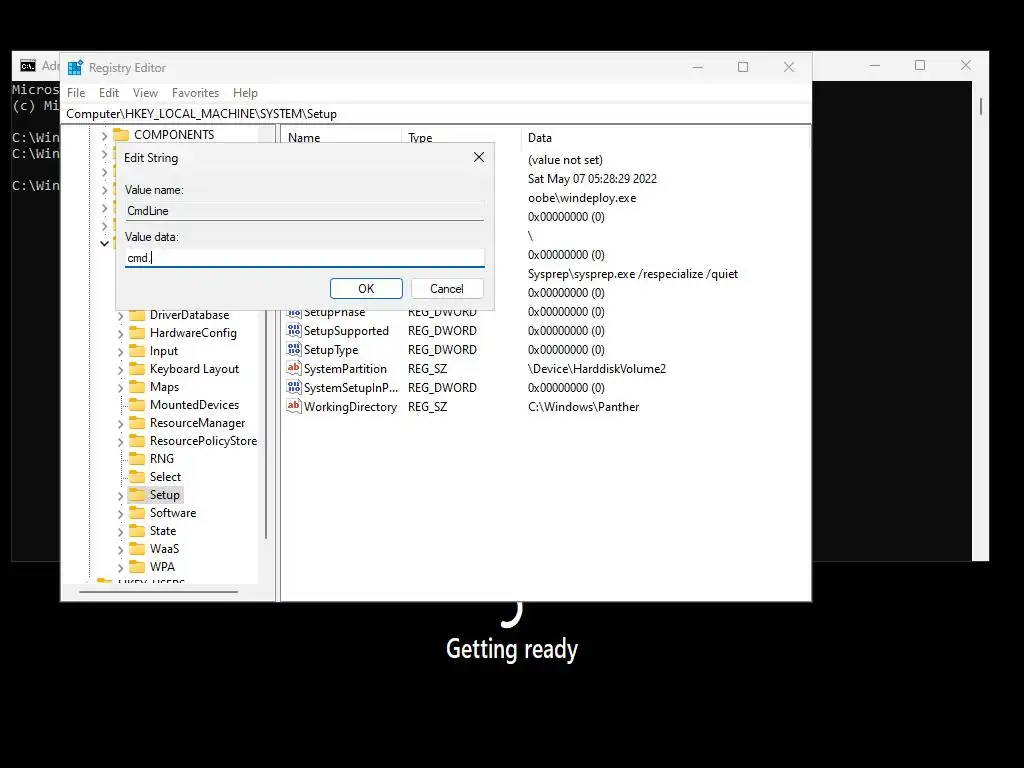Click the DriverDatabase folder icon

136,315
